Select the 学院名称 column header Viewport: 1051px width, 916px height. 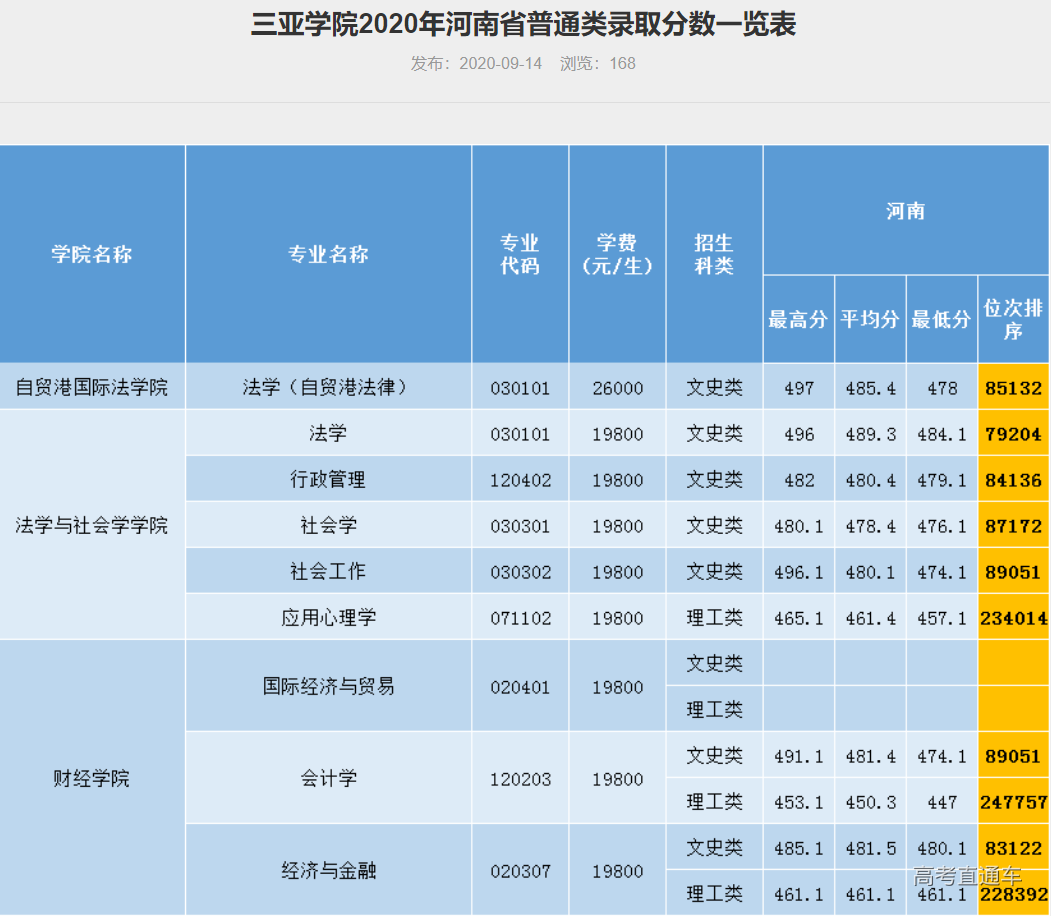(x=92, y=255)
